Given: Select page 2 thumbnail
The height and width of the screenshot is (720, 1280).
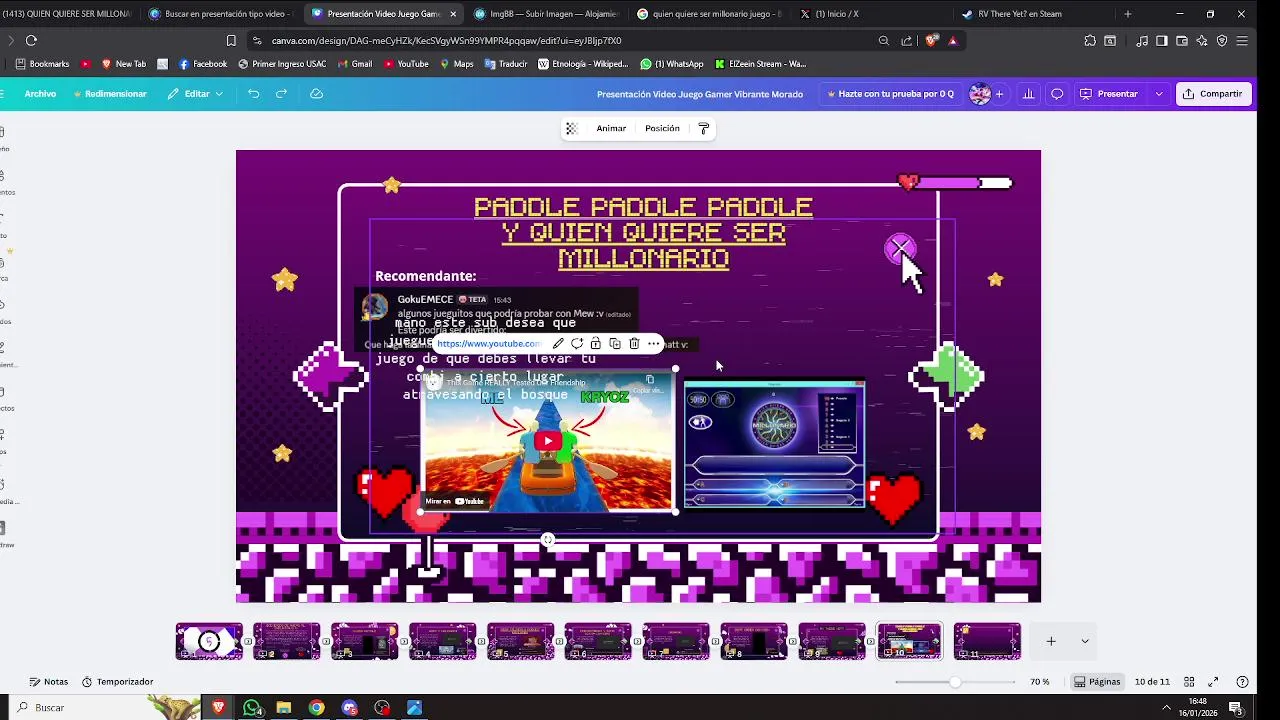Looking at the screenshot, I should 287,641.
